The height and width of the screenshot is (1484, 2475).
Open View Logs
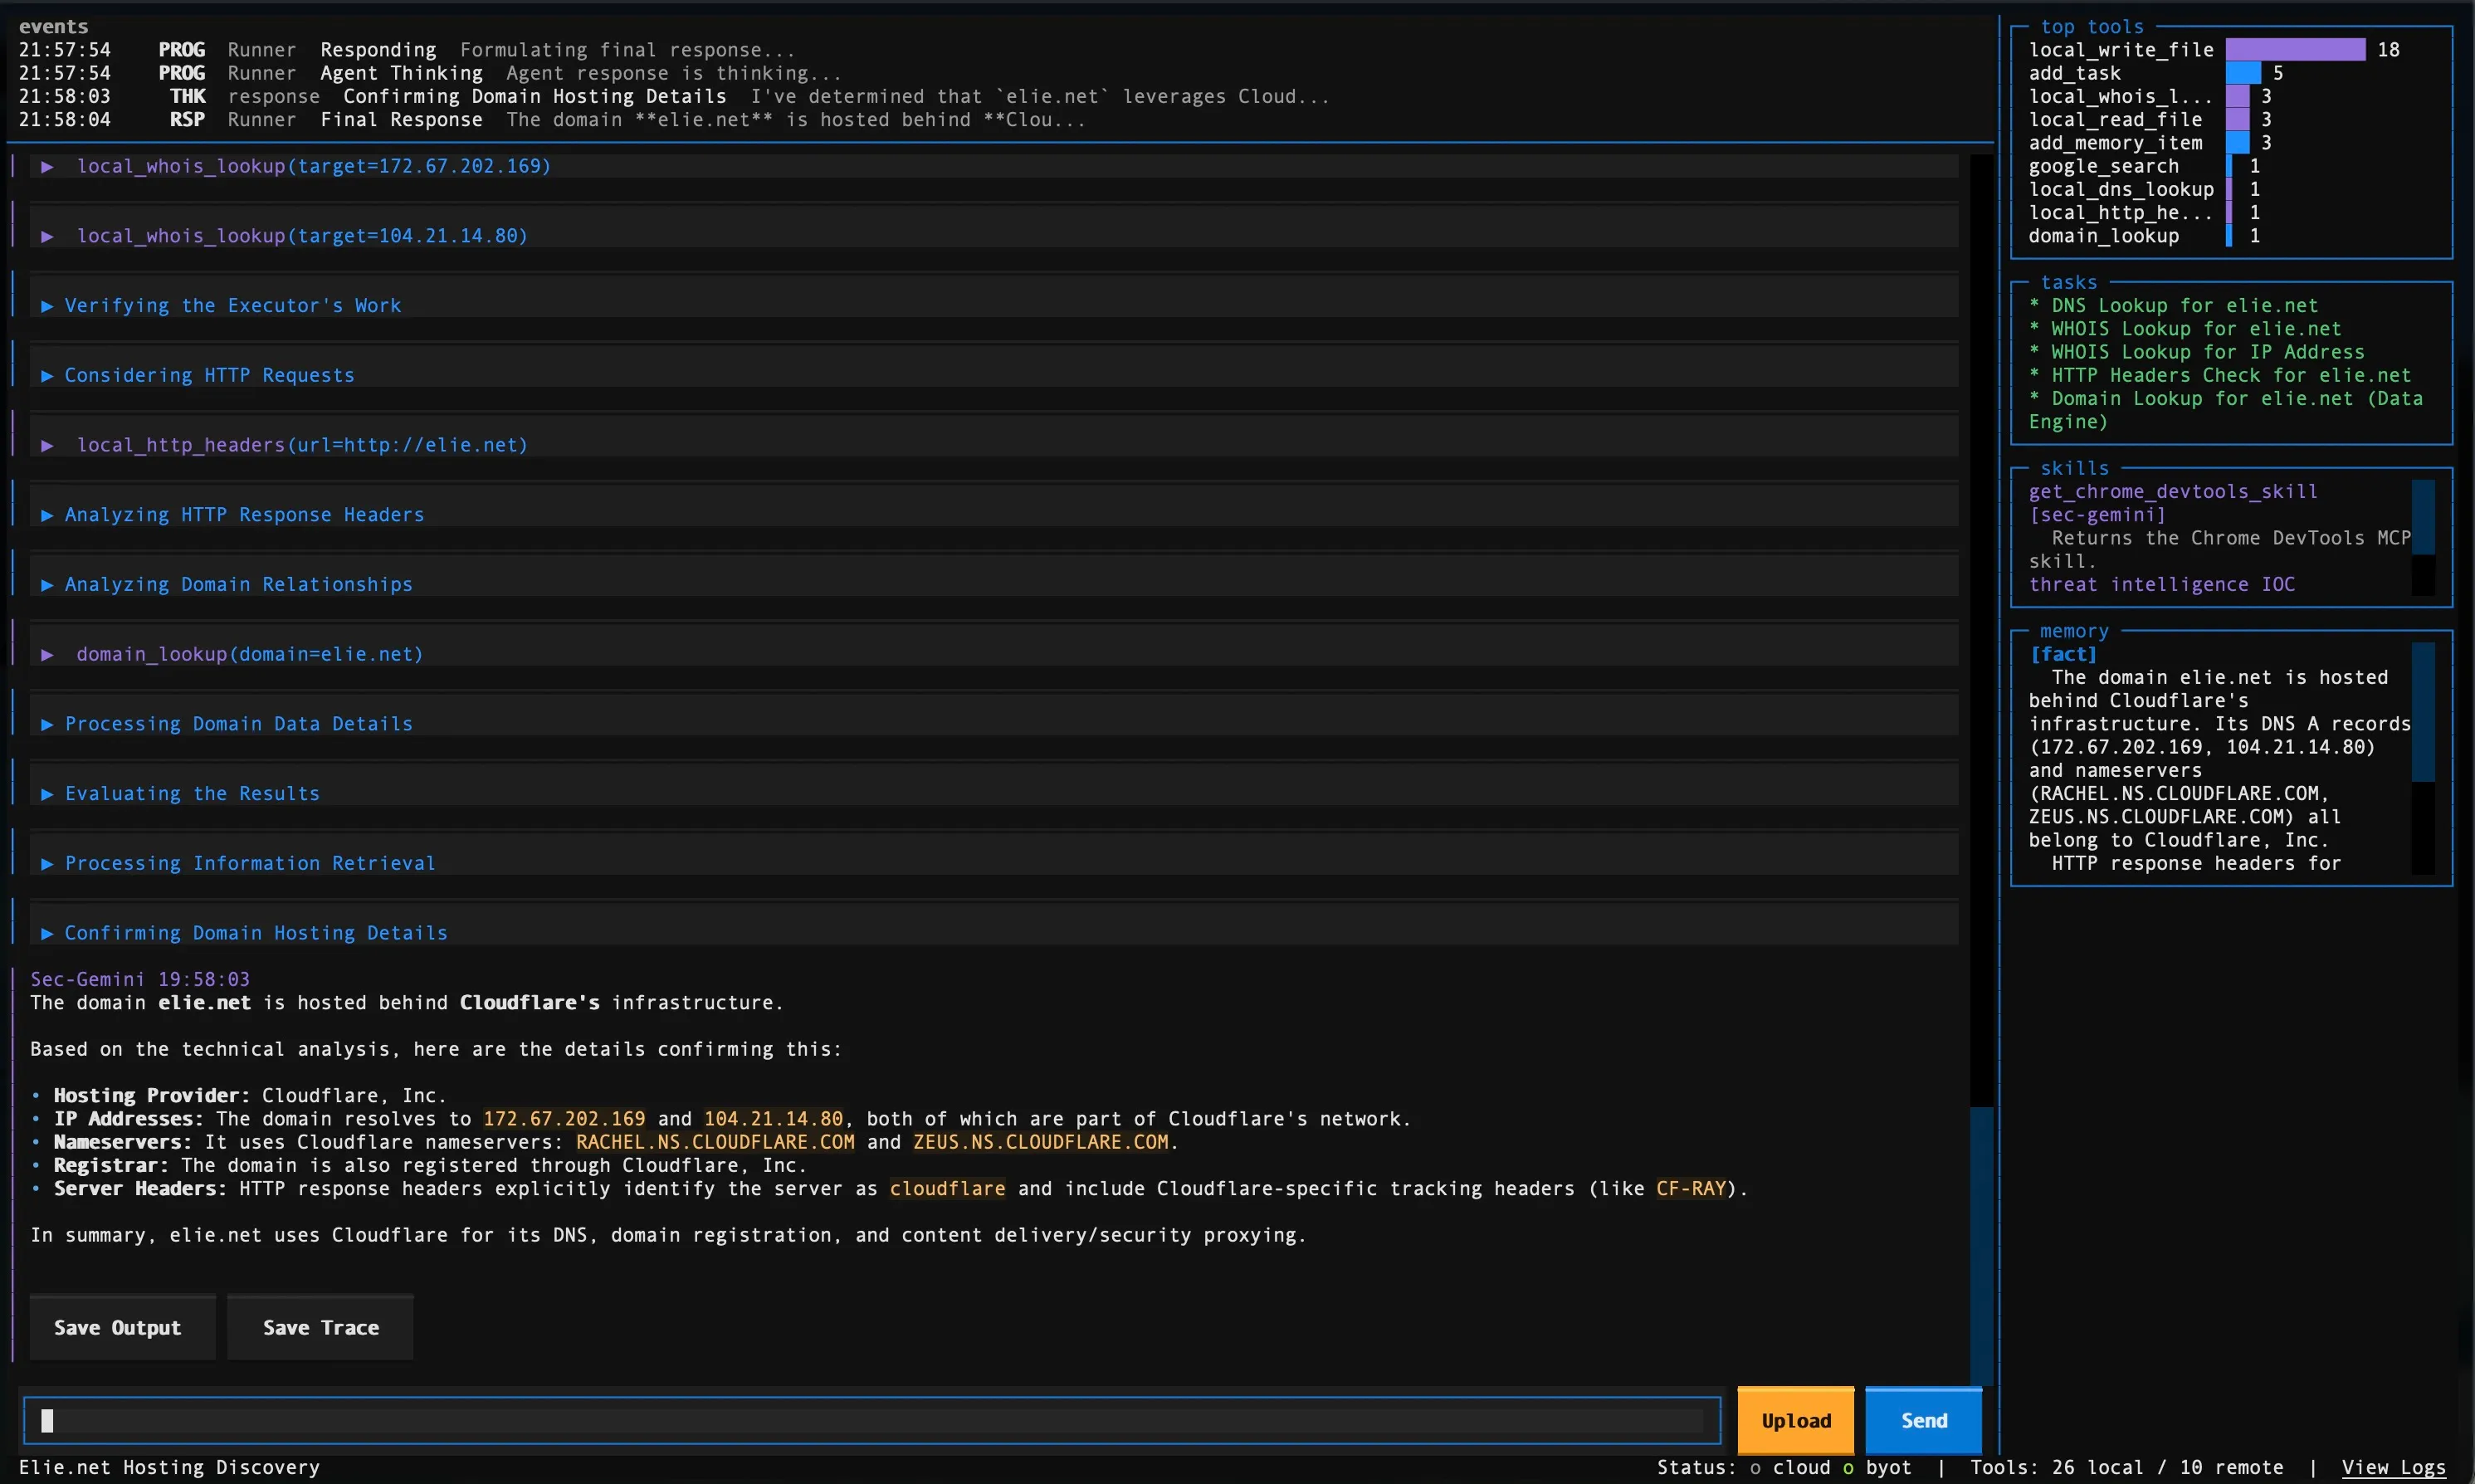tap(2398, 1467)
